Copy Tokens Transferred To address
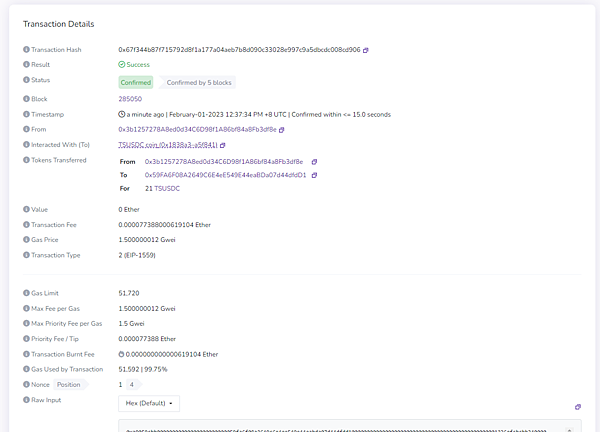This screenshot has width=600, height=432. (314, 175)
